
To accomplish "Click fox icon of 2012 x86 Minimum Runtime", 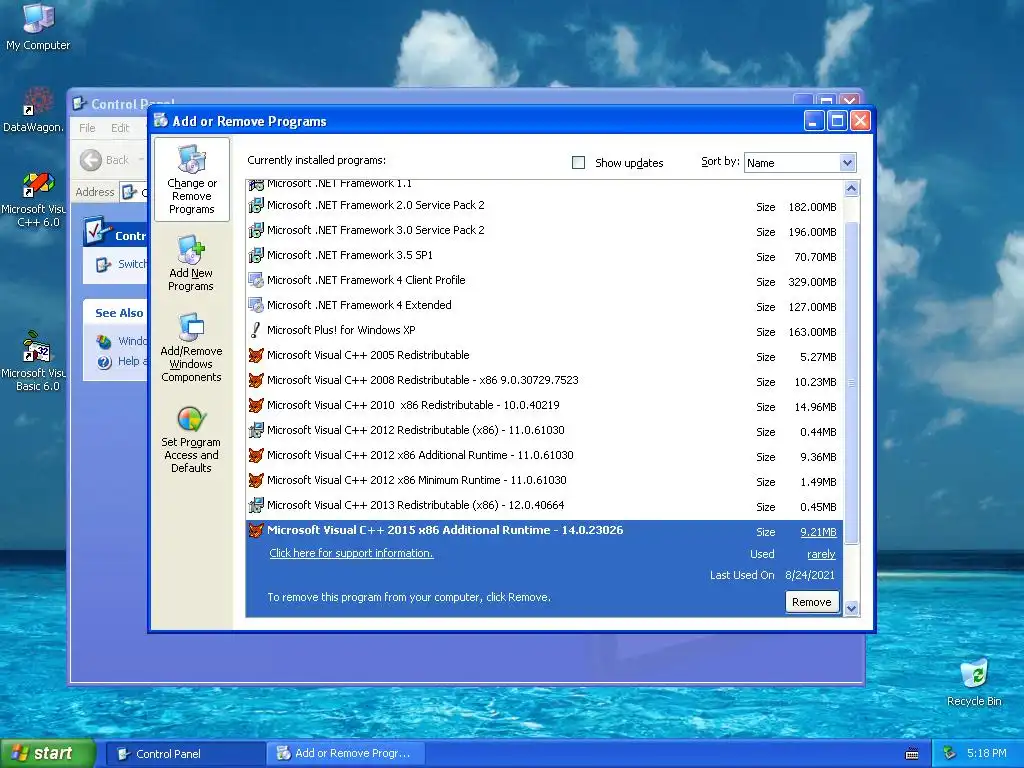I will pos(256,481).
